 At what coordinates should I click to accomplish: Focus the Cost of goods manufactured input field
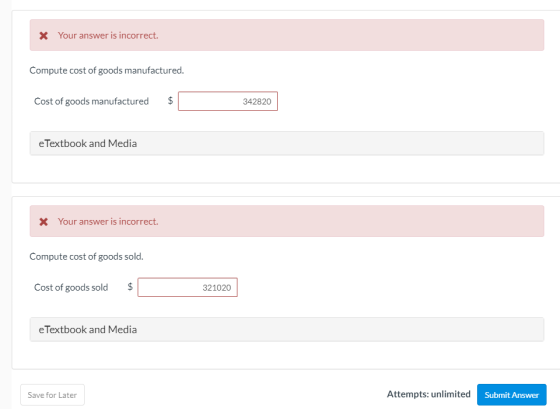click(x=228, y=101)
